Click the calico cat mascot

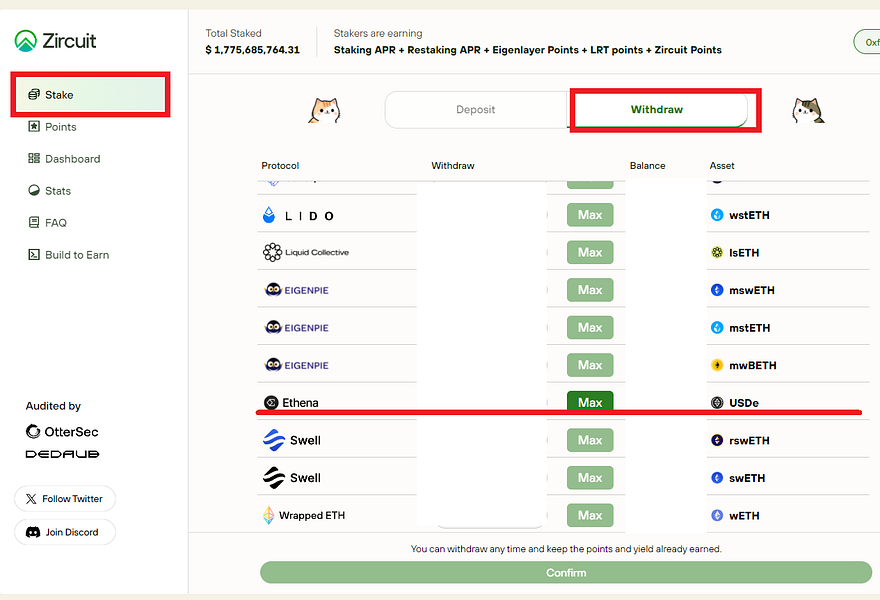[x=808, y=109]
